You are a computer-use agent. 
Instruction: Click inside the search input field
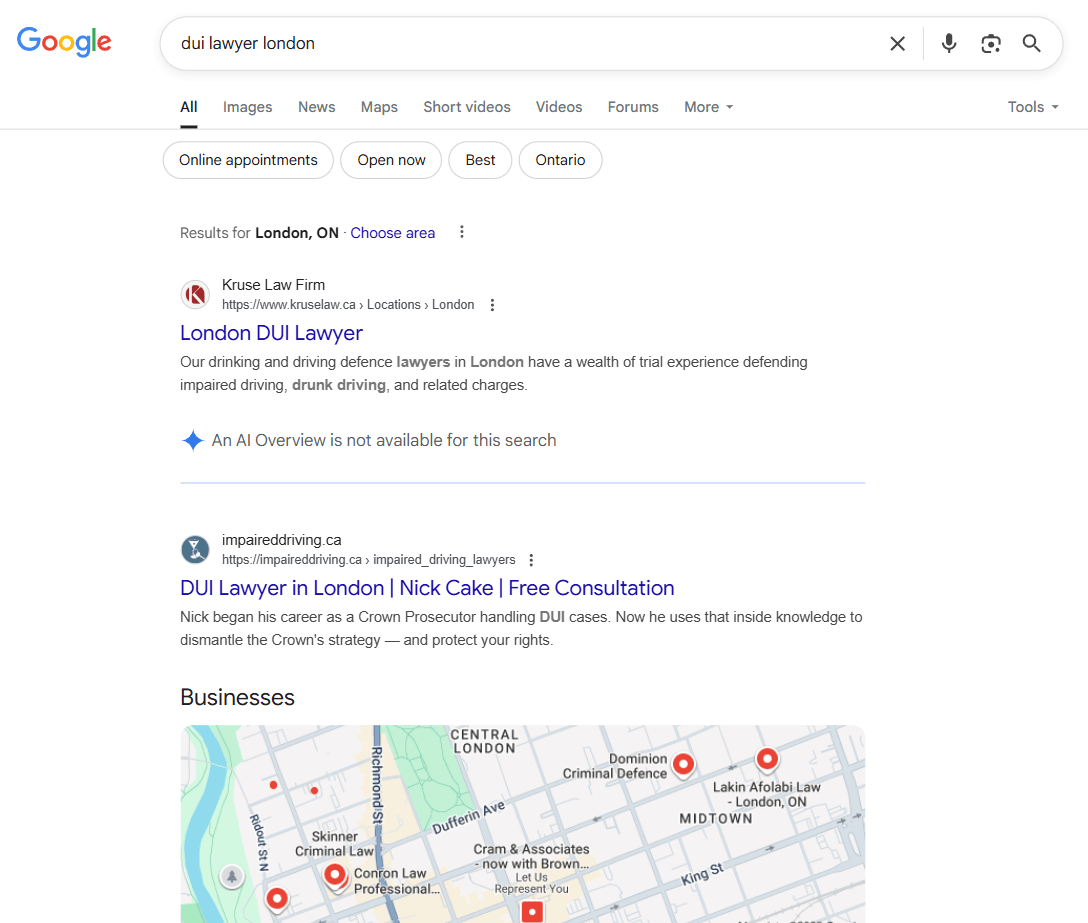pos(520,43)
